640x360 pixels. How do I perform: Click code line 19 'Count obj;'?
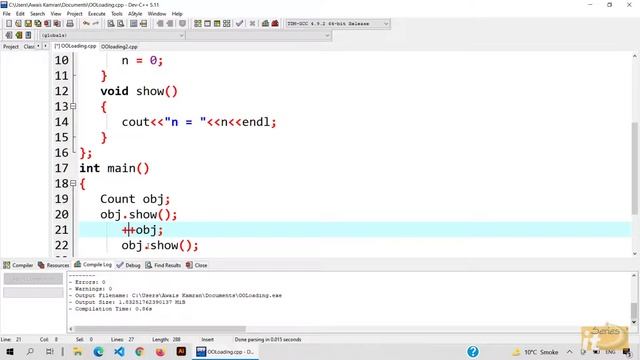click(x=135, y=199)
